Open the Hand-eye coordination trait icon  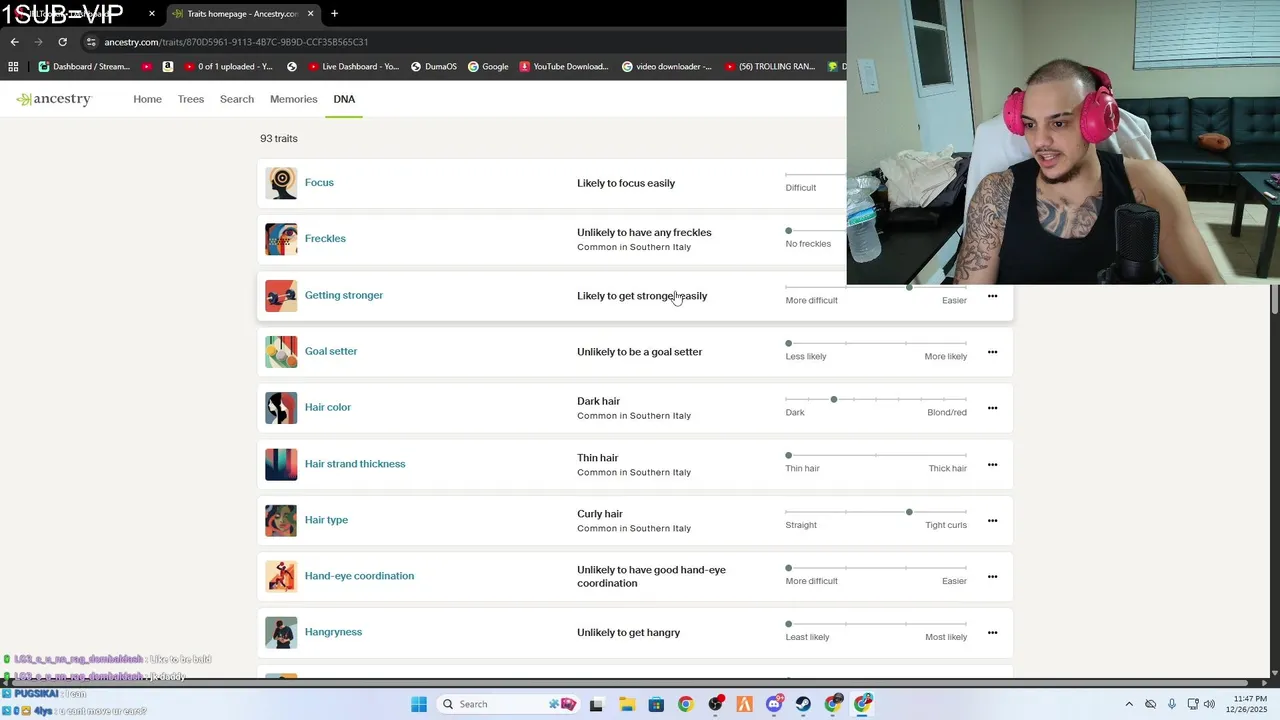point(281,576)
